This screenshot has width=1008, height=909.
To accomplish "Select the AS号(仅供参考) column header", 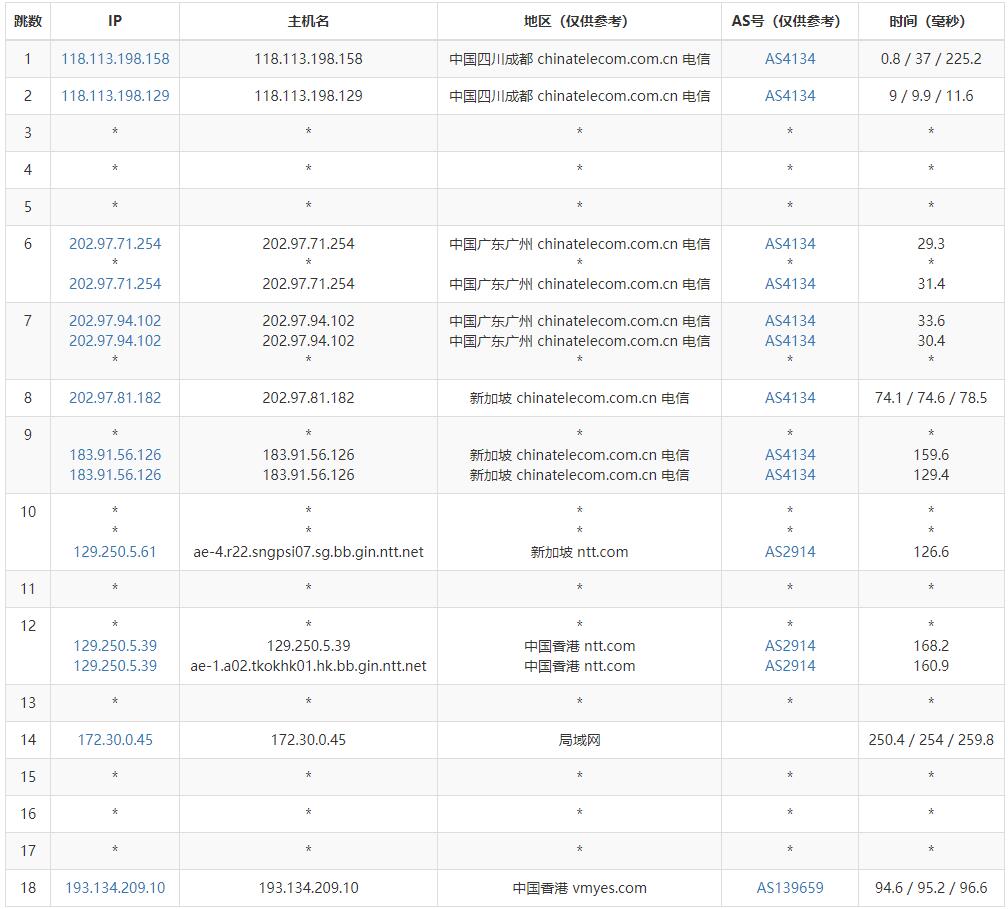I will pos(790,21).
